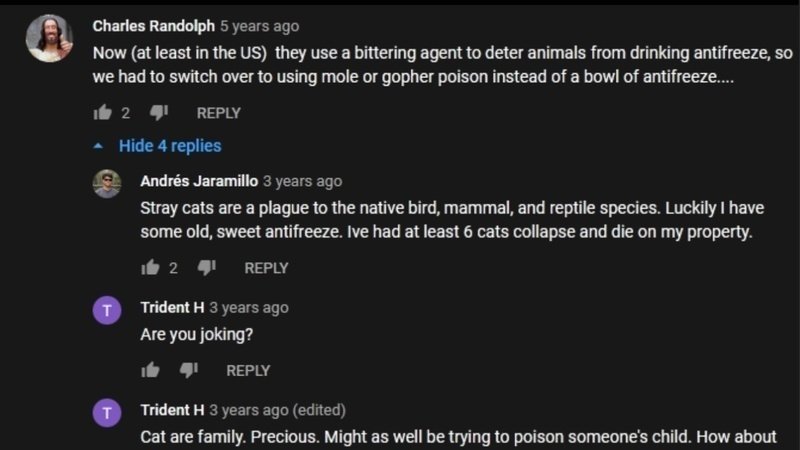The width and height of the screenshot is (800, 450).
Task: Click Trident H's purple avatar on first reply
Action: (x=107, y=311)
